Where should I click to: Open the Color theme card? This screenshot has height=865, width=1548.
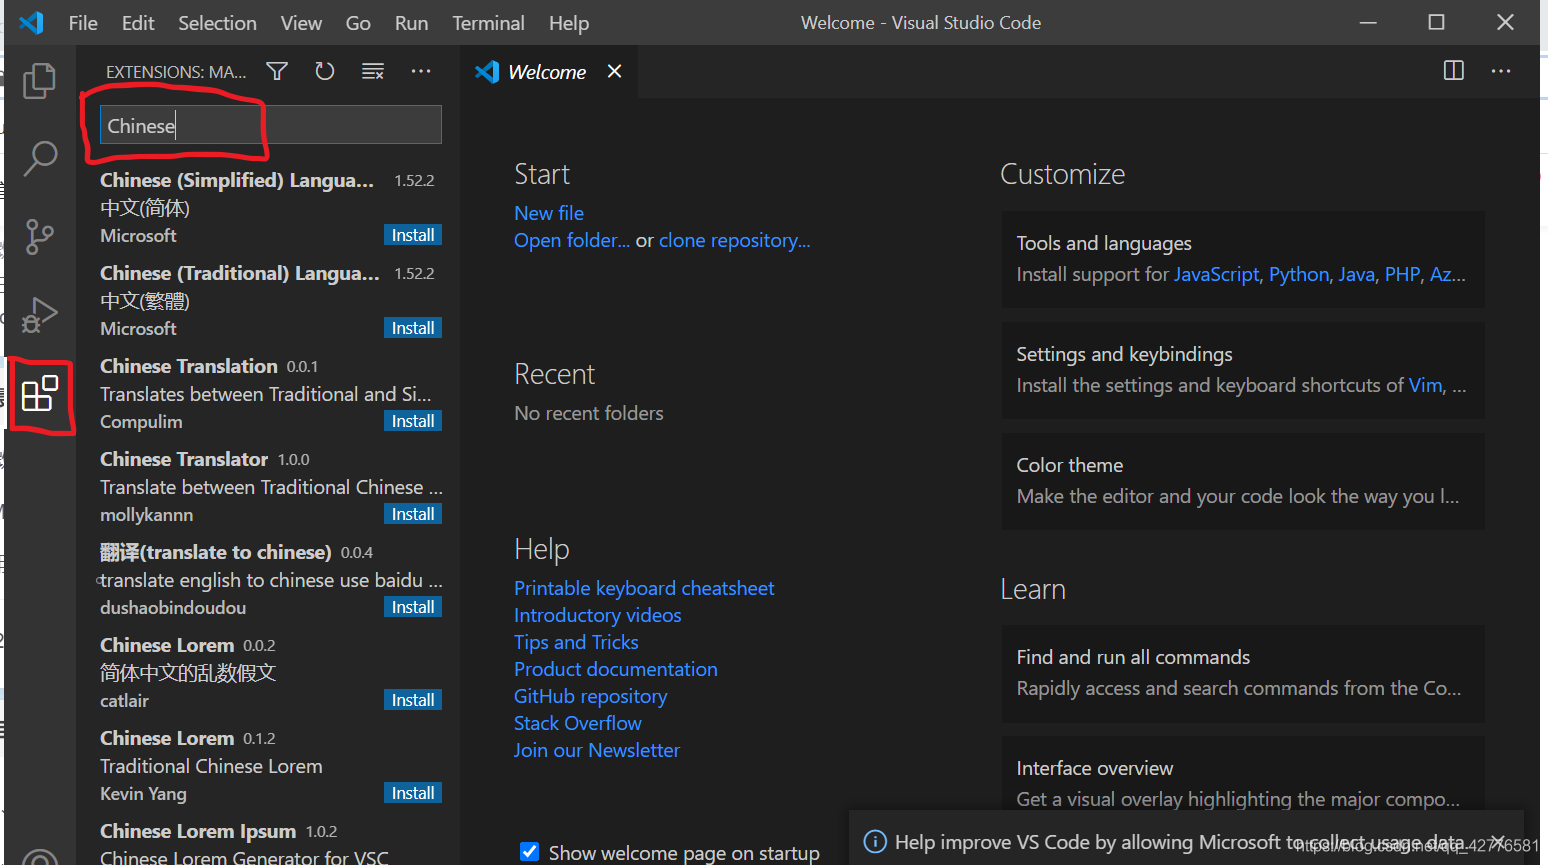(1243, 481)
